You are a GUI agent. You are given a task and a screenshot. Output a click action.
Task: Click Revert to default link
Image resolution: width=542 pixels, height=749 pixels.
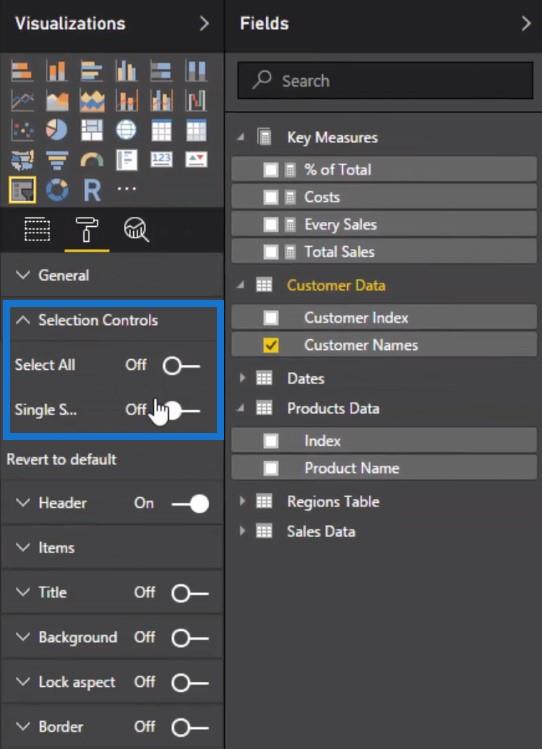62,460
